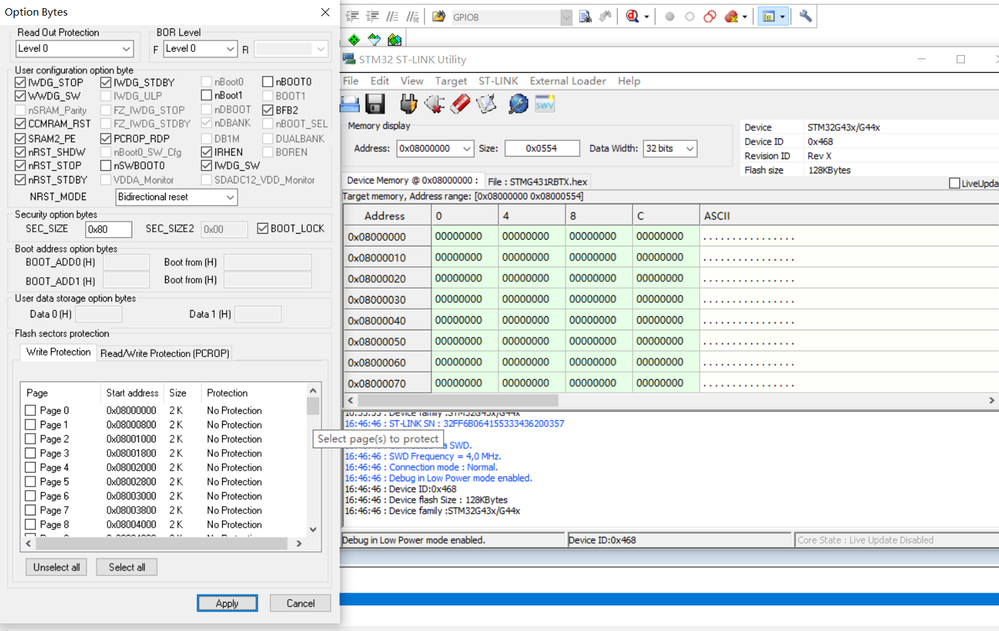Open the File menu in ST-LINK Utility
The width and height of the screenshot is (999, 631).
coord(350,81)
